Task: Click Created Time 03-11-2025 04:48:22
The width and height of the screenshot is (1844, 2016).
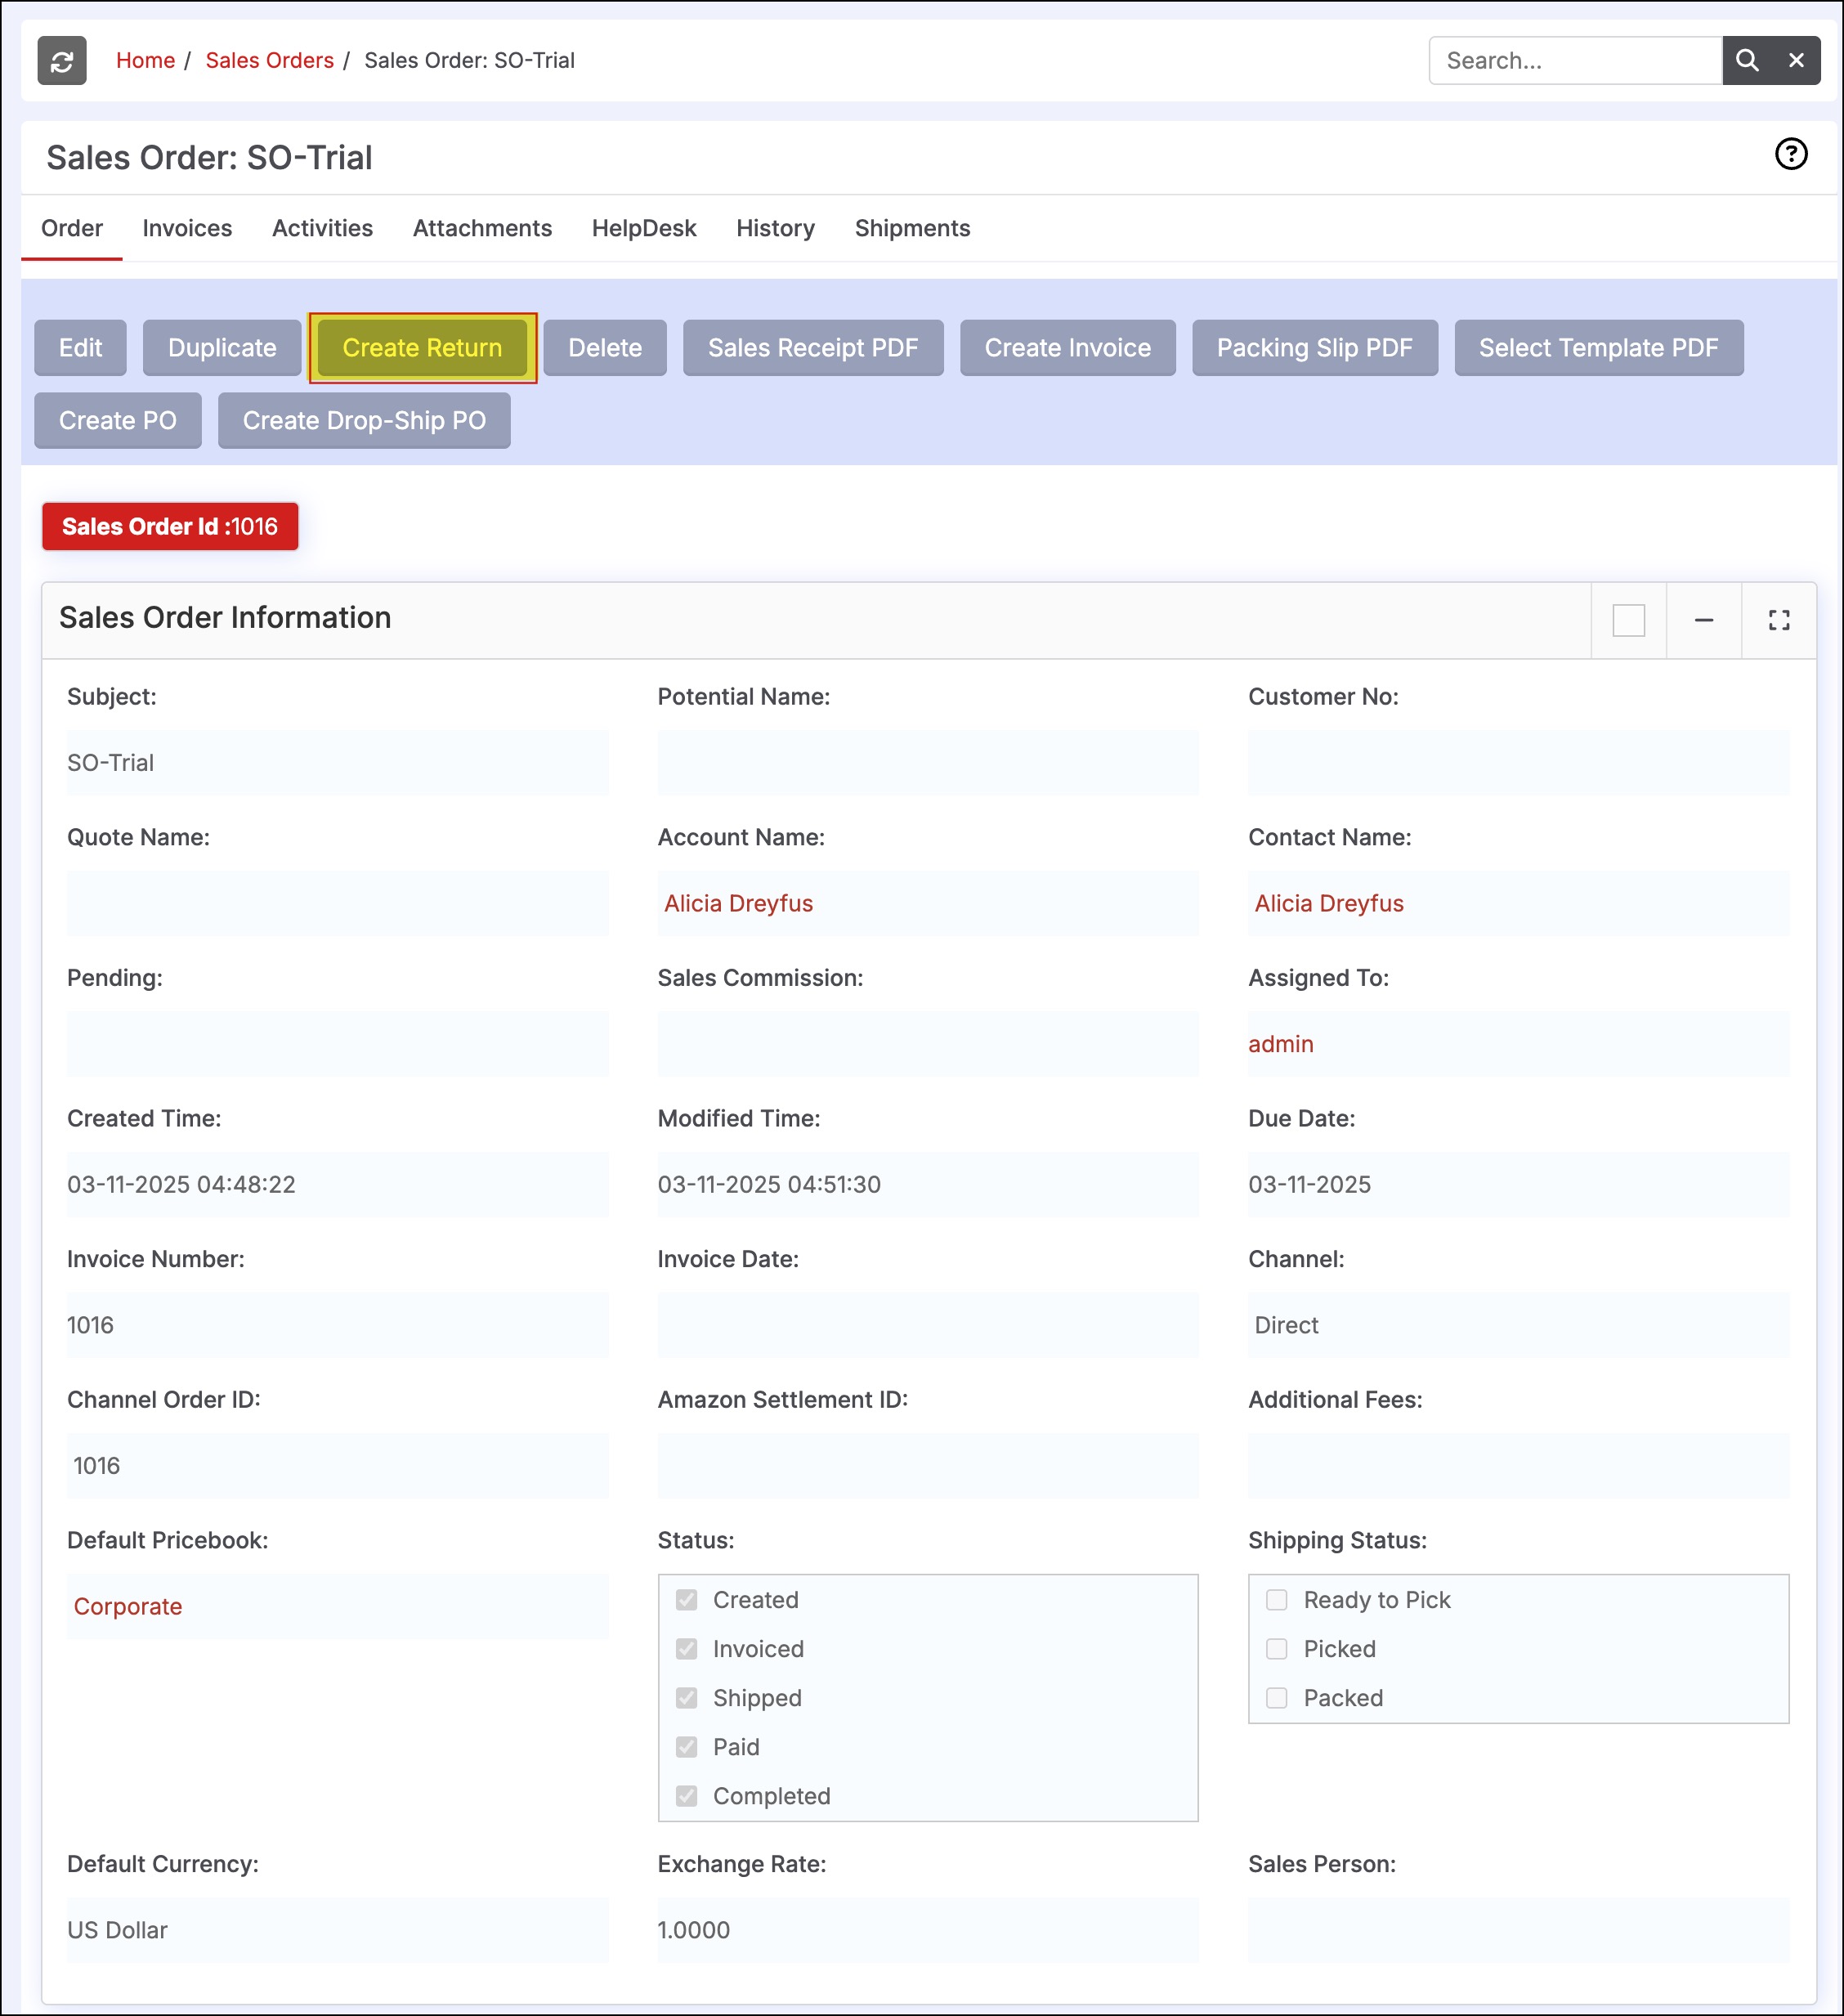Action: (181, 1185)
